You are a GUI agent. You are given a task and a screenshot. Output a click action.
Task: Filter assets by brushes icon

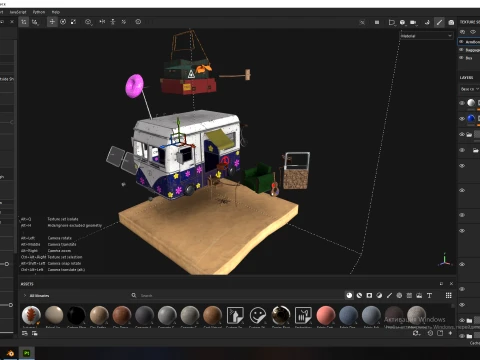tap(389, 295)
